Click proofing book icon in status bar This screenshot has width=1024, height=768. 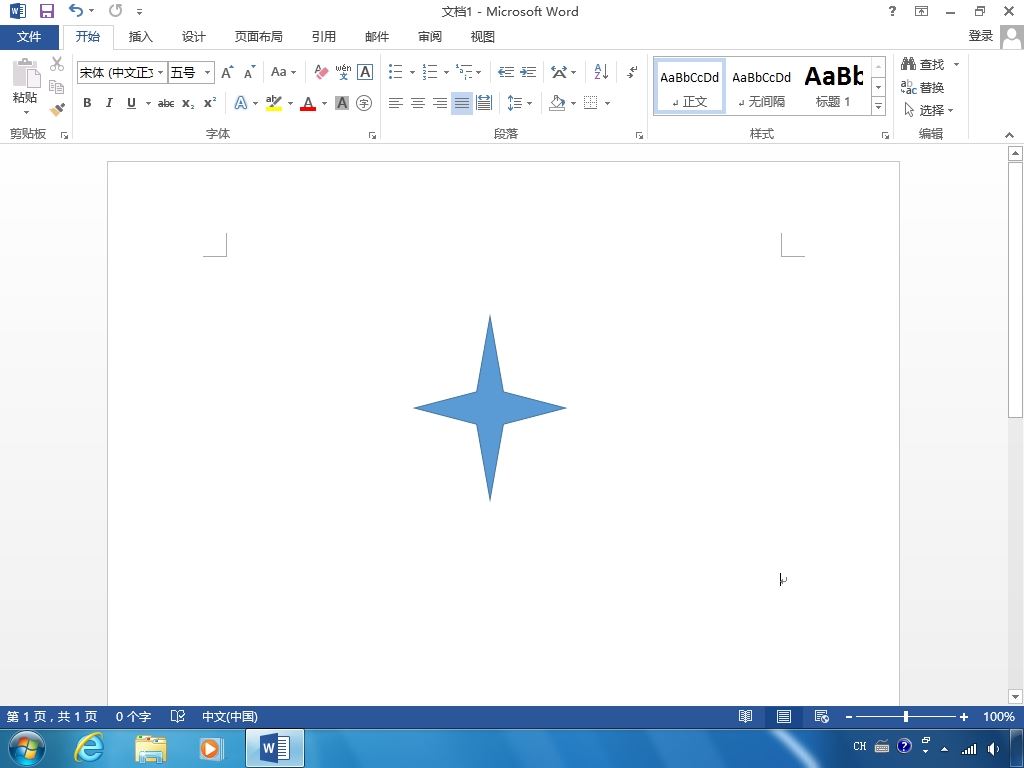tap(178, 716)
